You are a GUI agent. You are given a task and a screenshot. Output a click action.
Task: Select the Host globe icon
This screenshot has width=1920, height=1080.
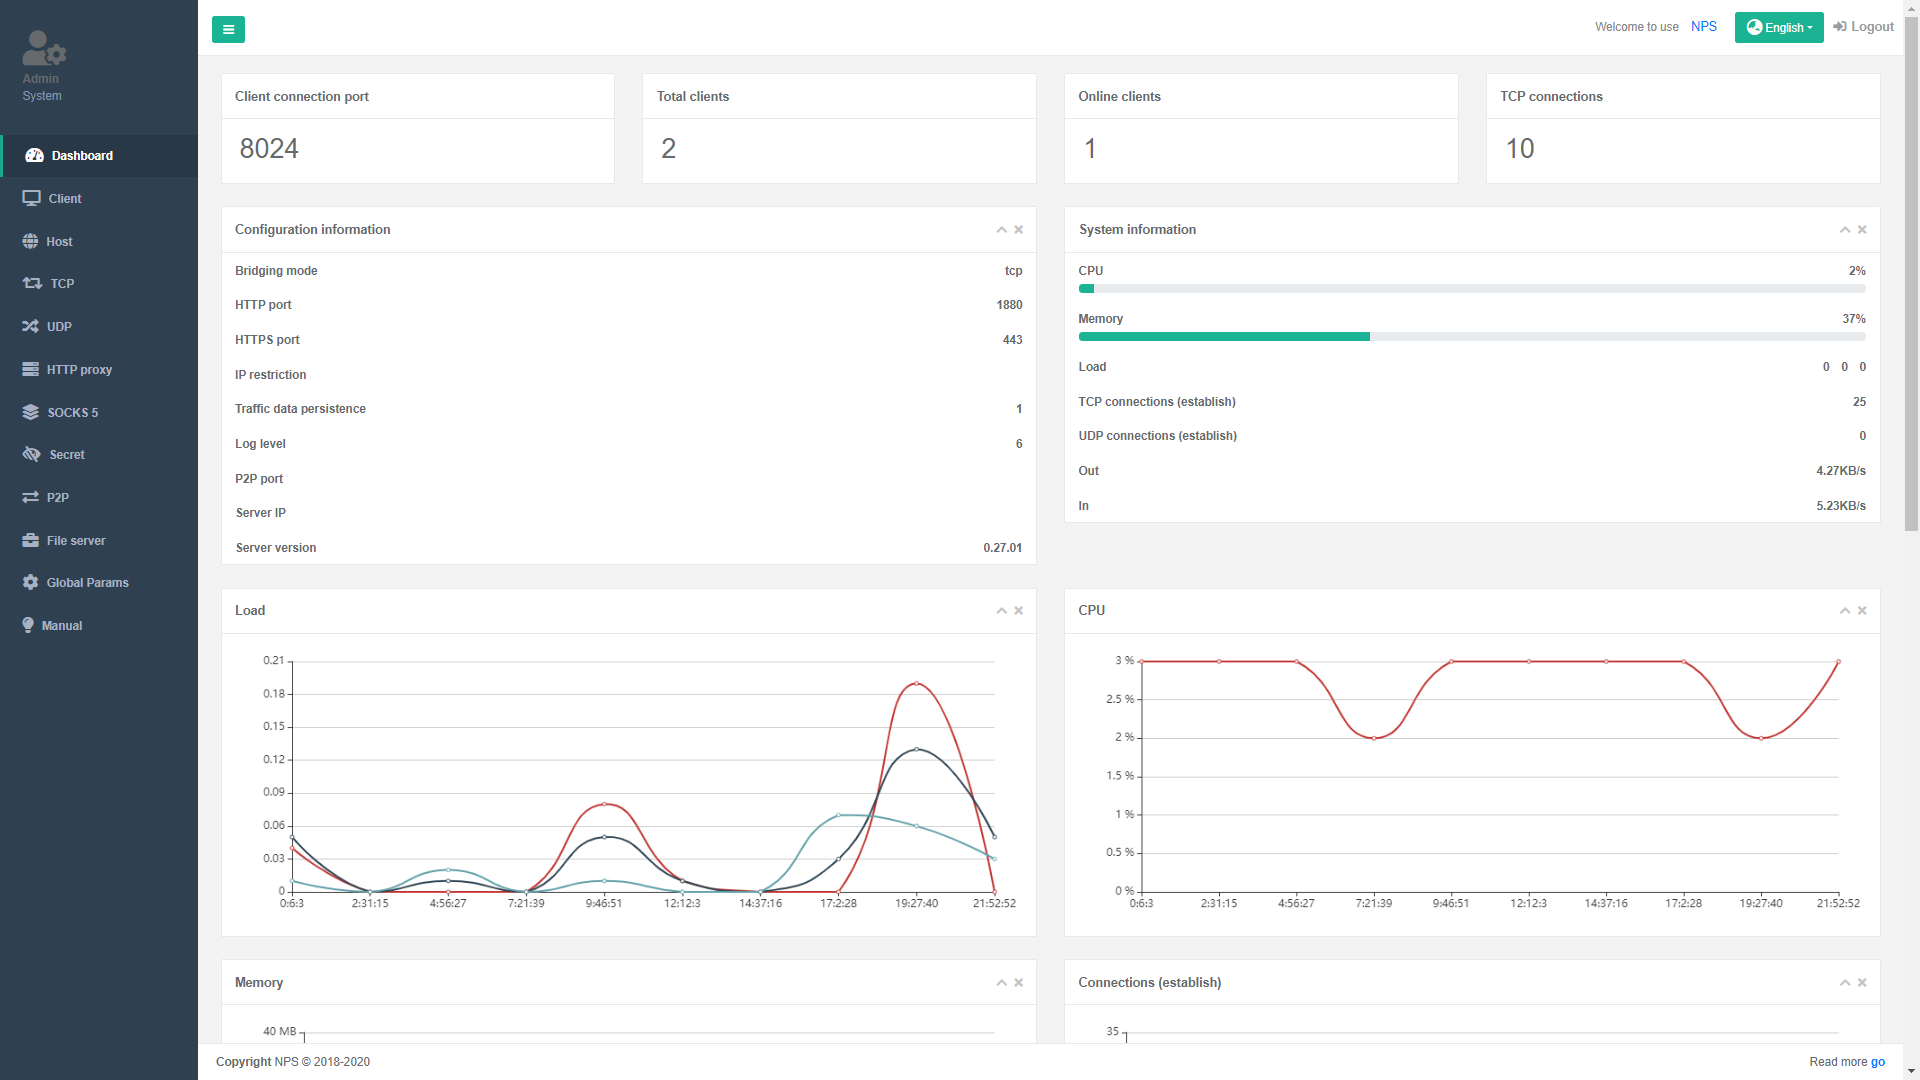(x=31, y=241)
